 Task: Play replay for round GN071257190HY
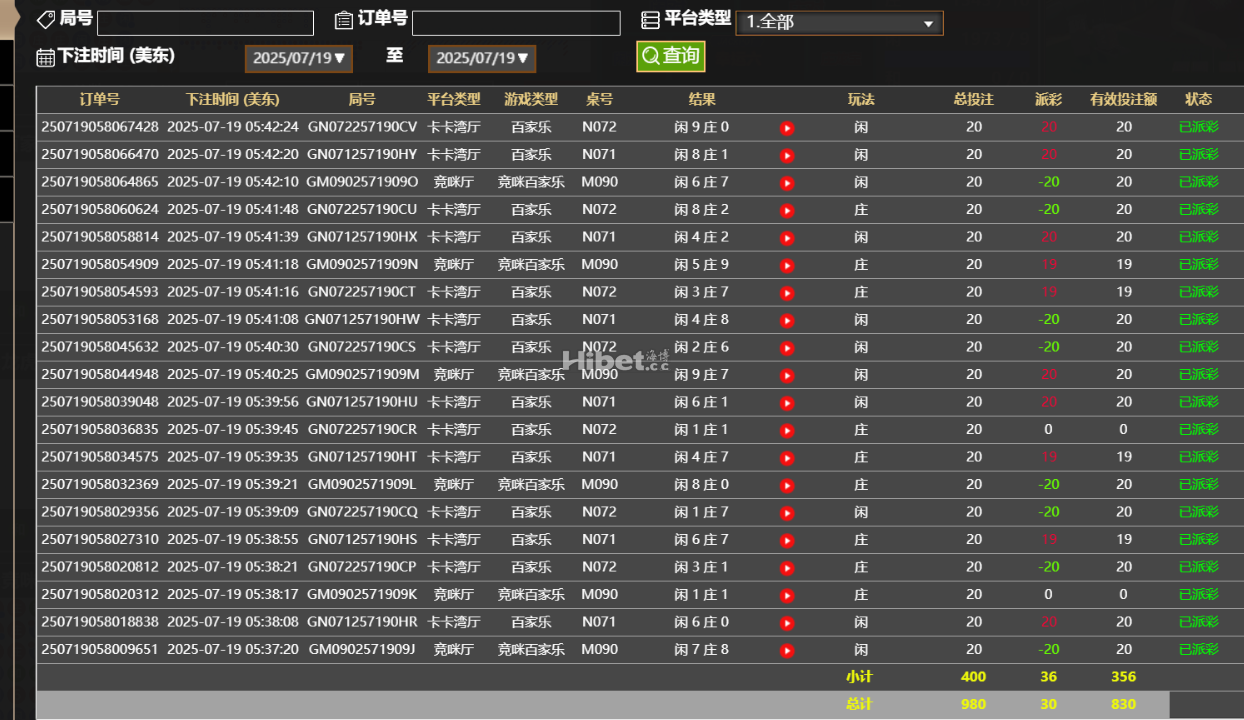click(x=787, y=156)
